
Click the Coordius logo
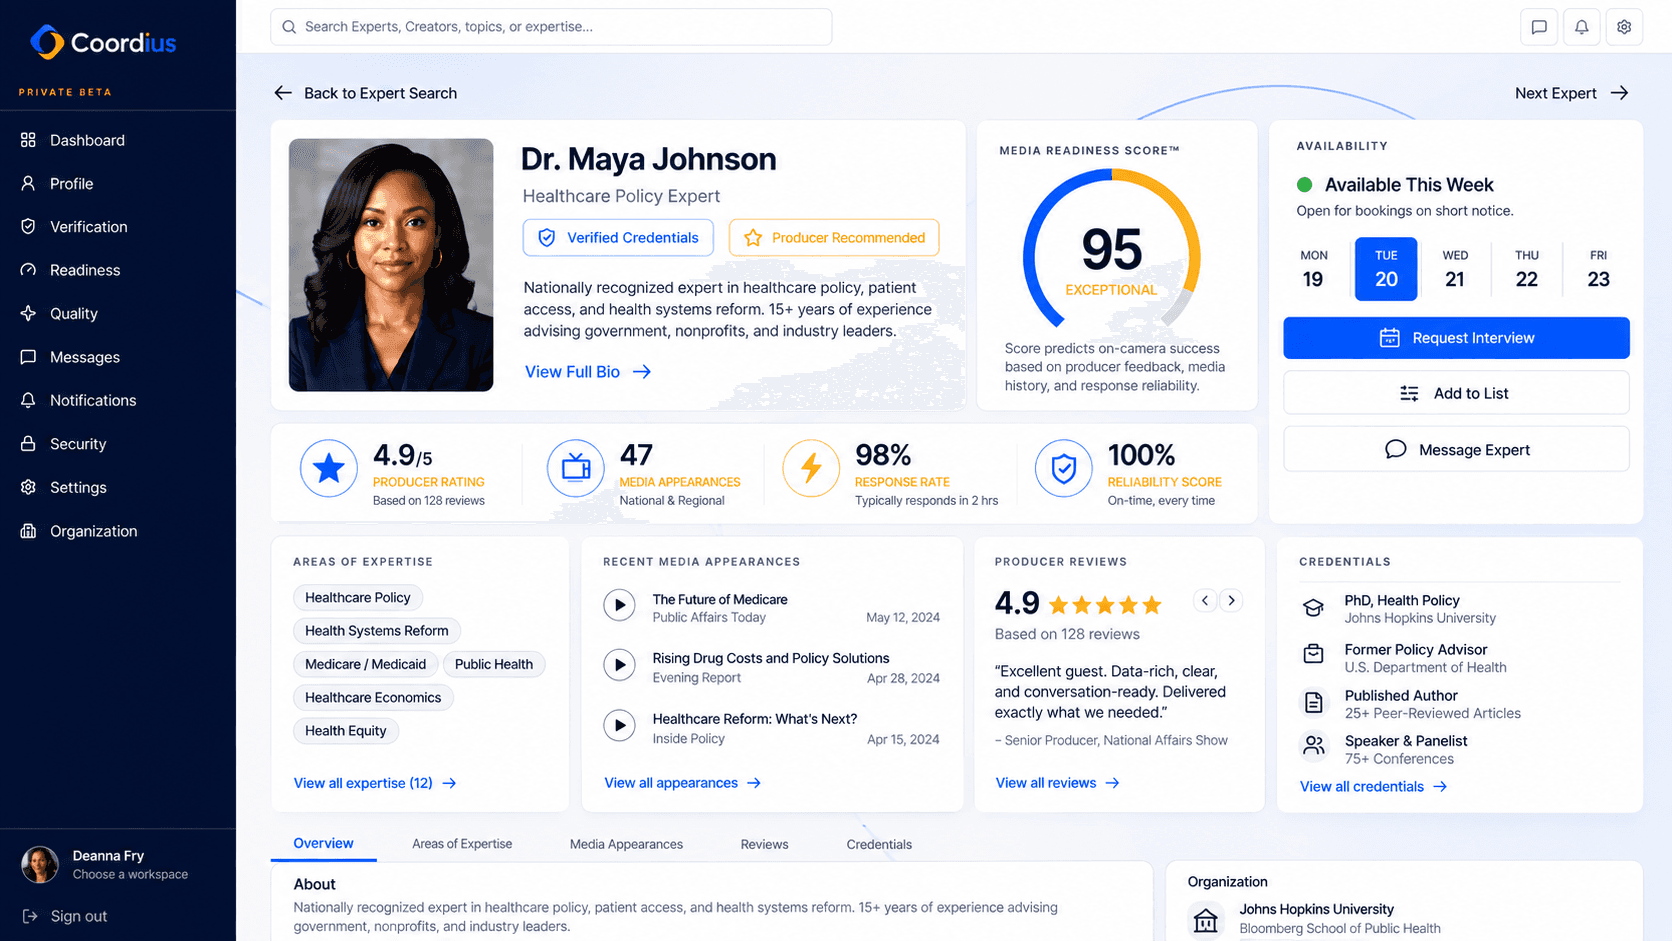click(x=103, y=42)
